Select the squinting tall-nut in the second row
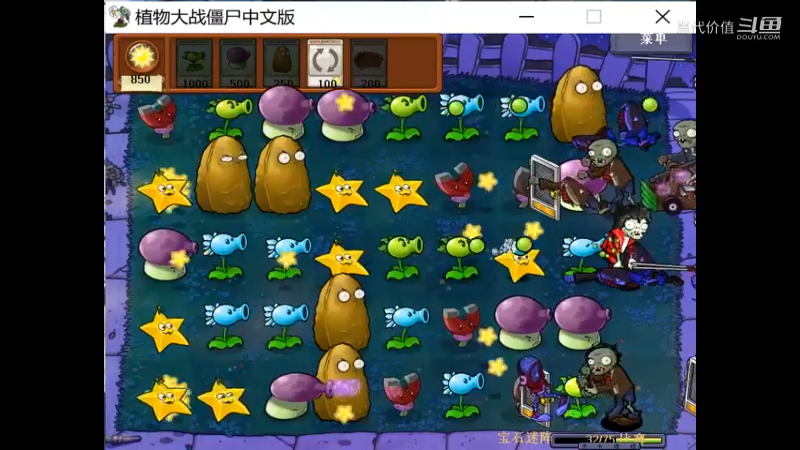800x450 pixels. click(224, 174)
